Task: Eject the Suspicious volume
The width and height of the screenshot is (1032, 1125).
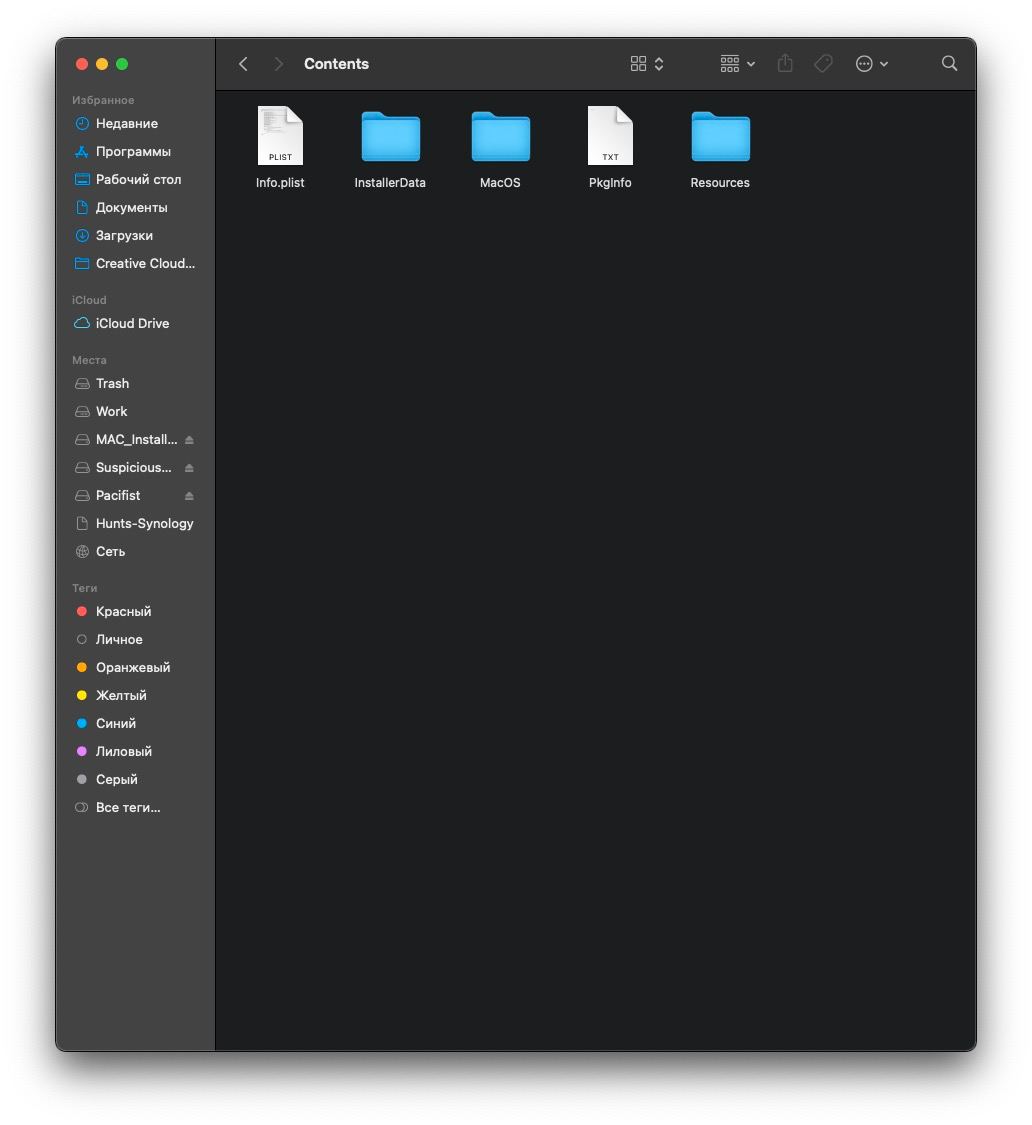Action: coord(189,468)
